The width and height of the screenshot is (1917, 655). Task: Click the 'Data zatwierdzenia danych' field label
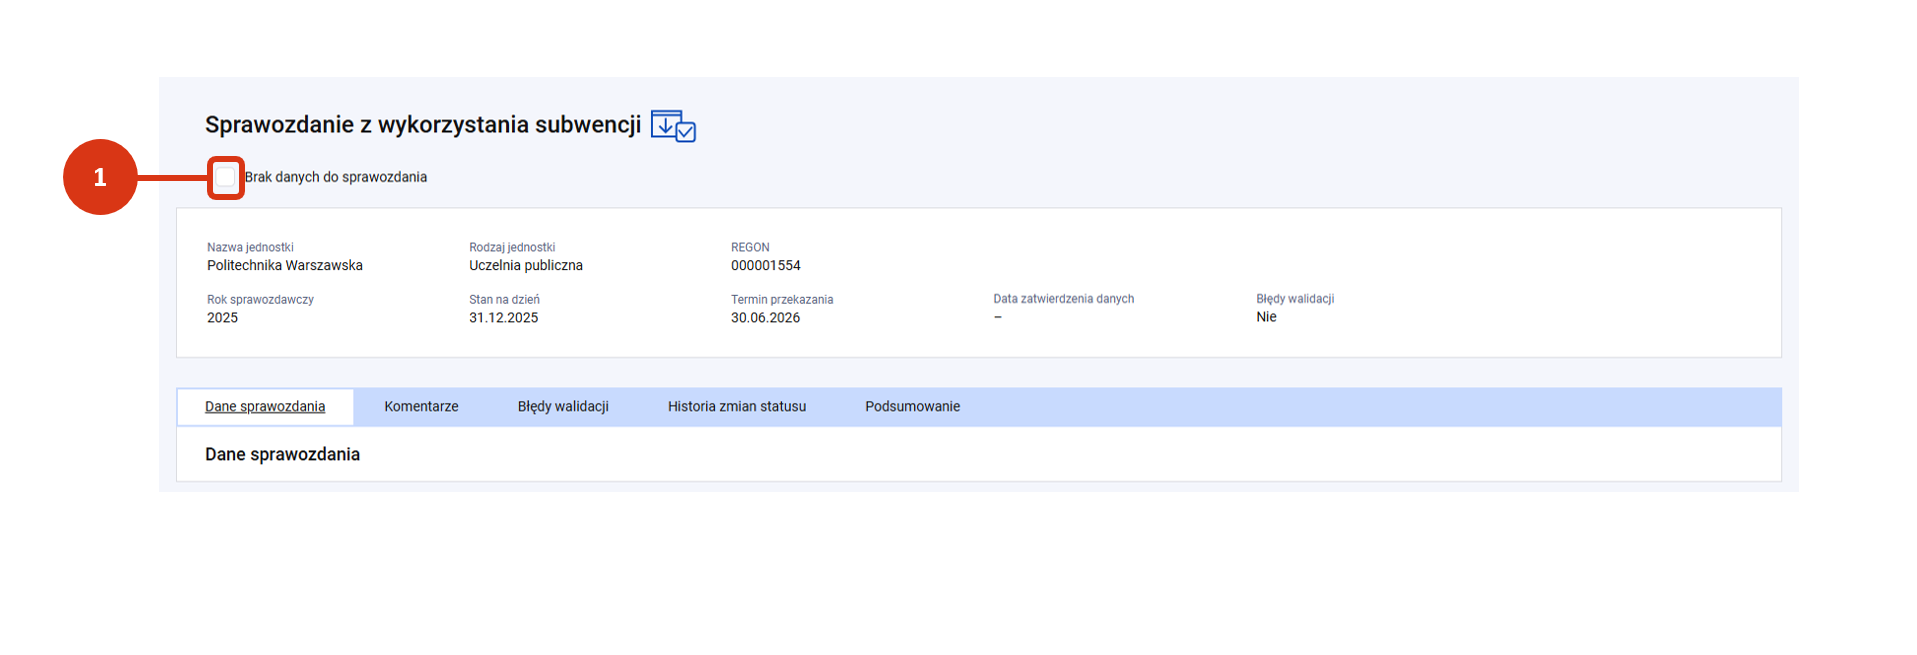[1064, 299]
